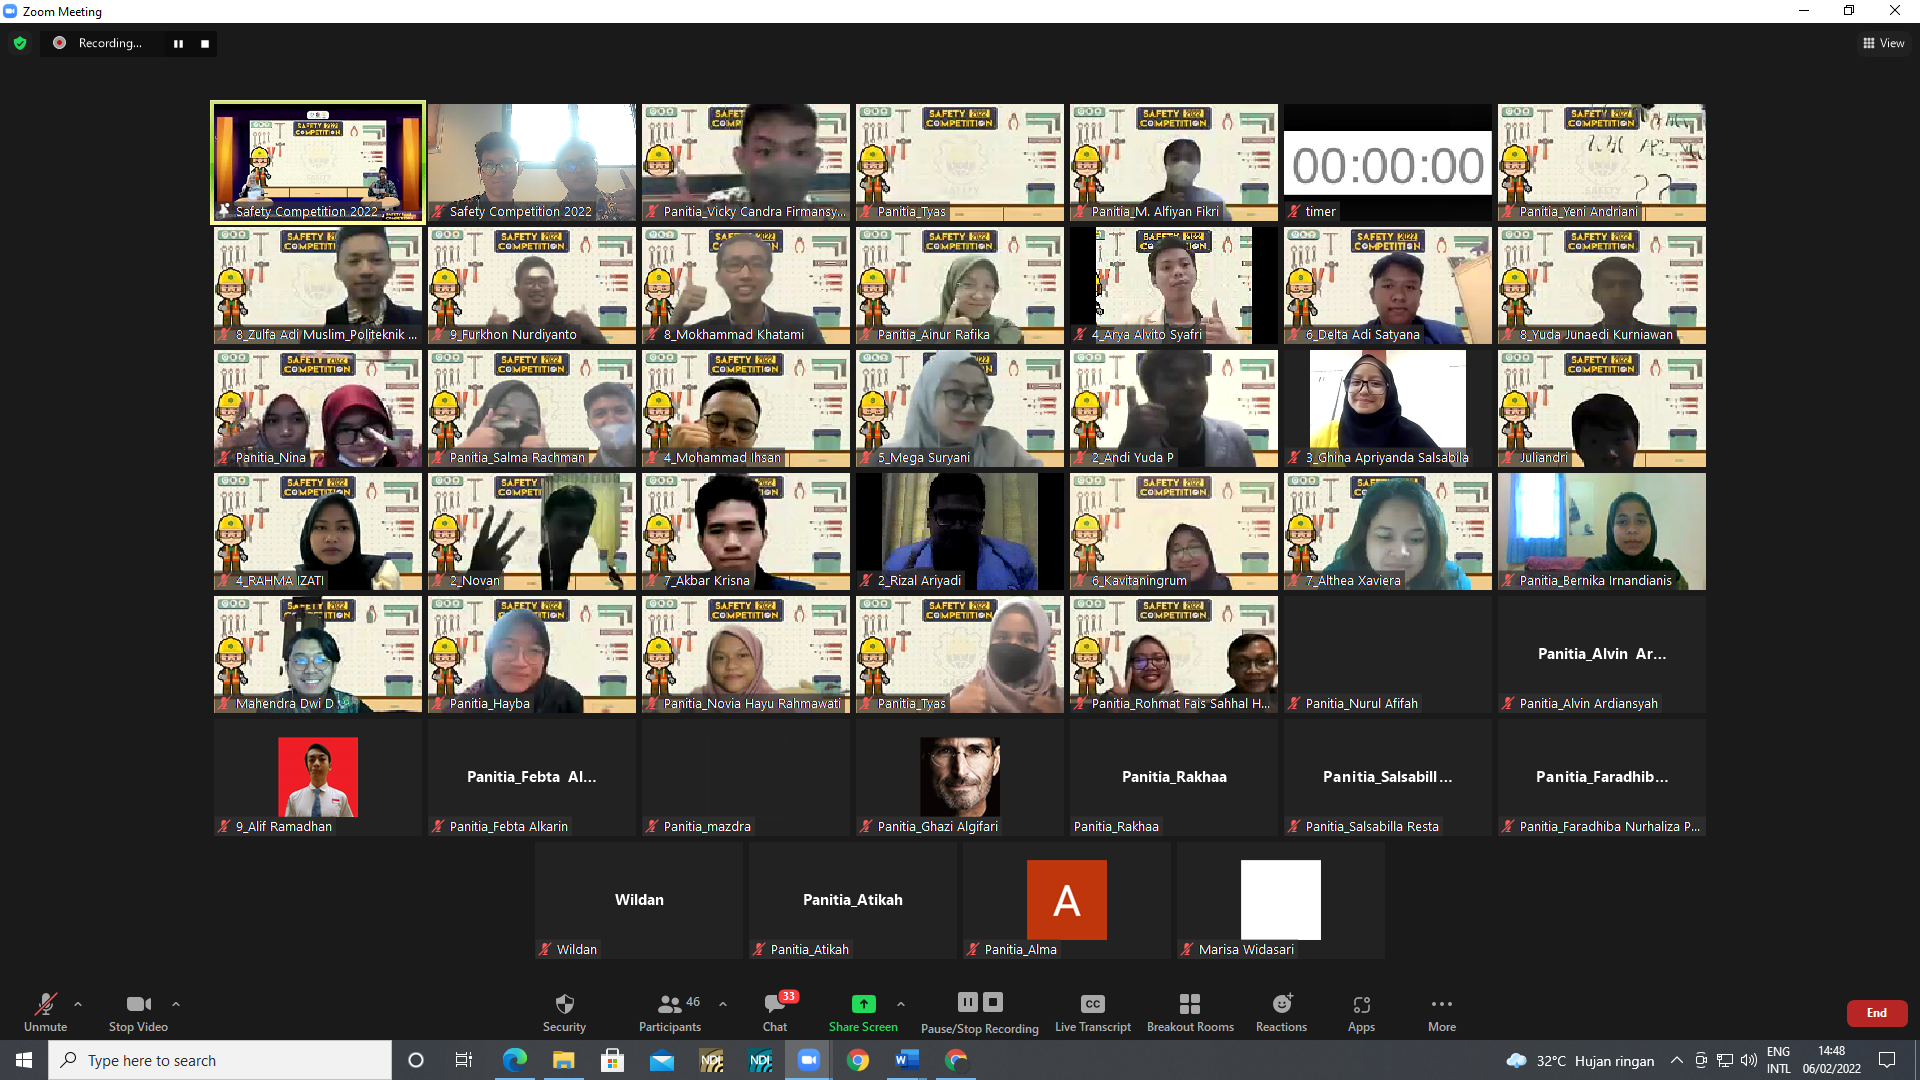Select the Wildan participant tile
This screenshot has height=1080, width=1920.
638,900
